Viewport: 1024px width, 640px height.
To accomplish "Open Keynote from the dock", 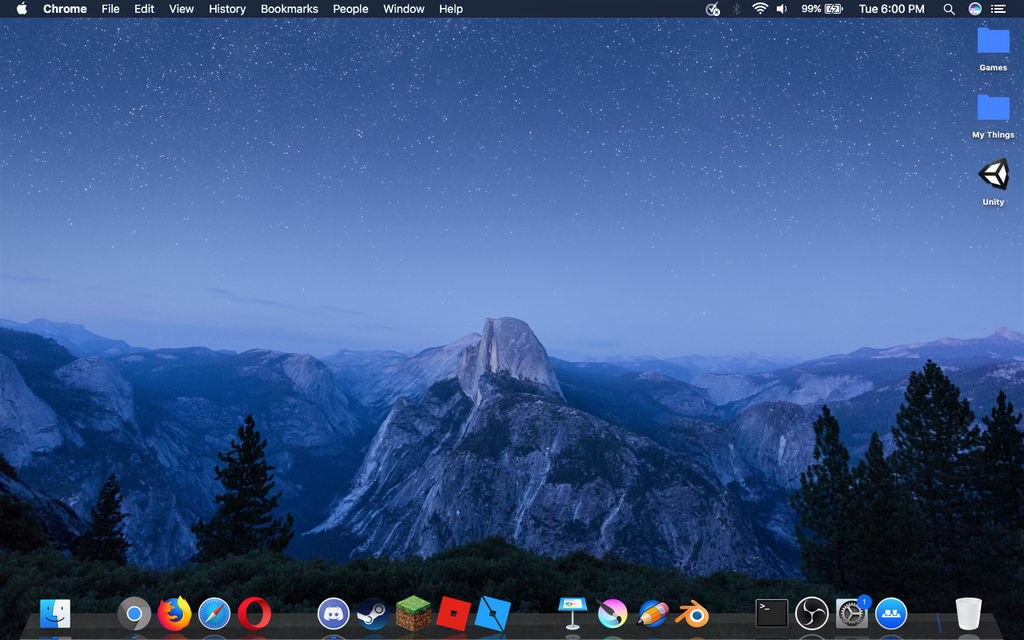I will (x=572, y=613).
